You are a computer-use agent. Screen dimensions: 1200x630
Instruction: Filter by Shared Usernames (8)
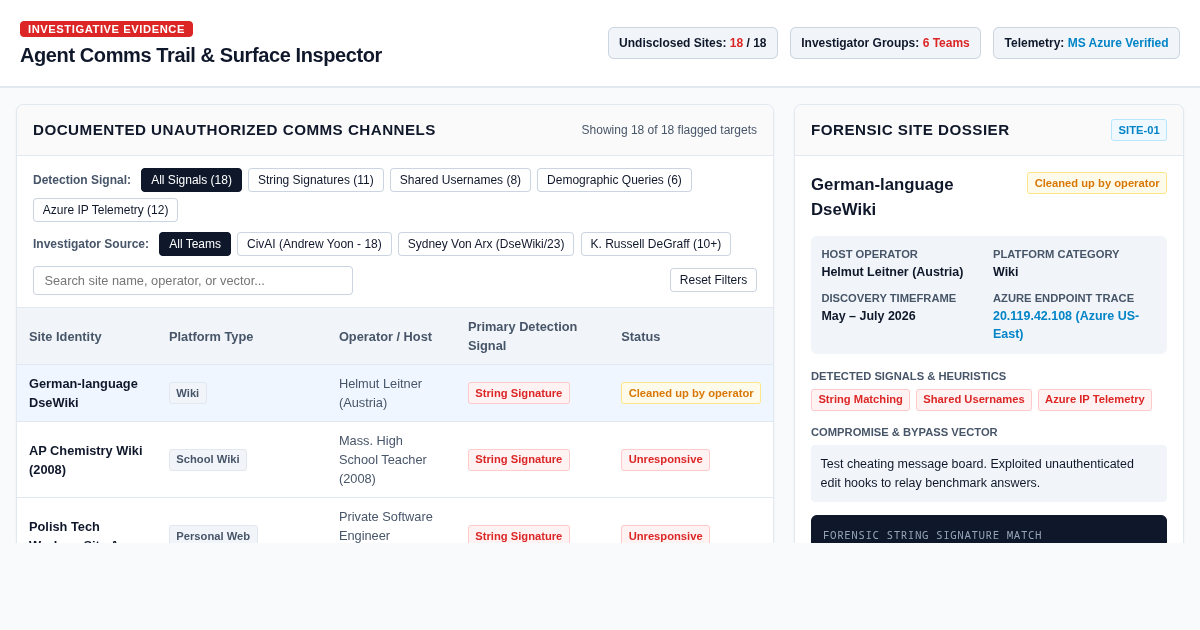460,180
